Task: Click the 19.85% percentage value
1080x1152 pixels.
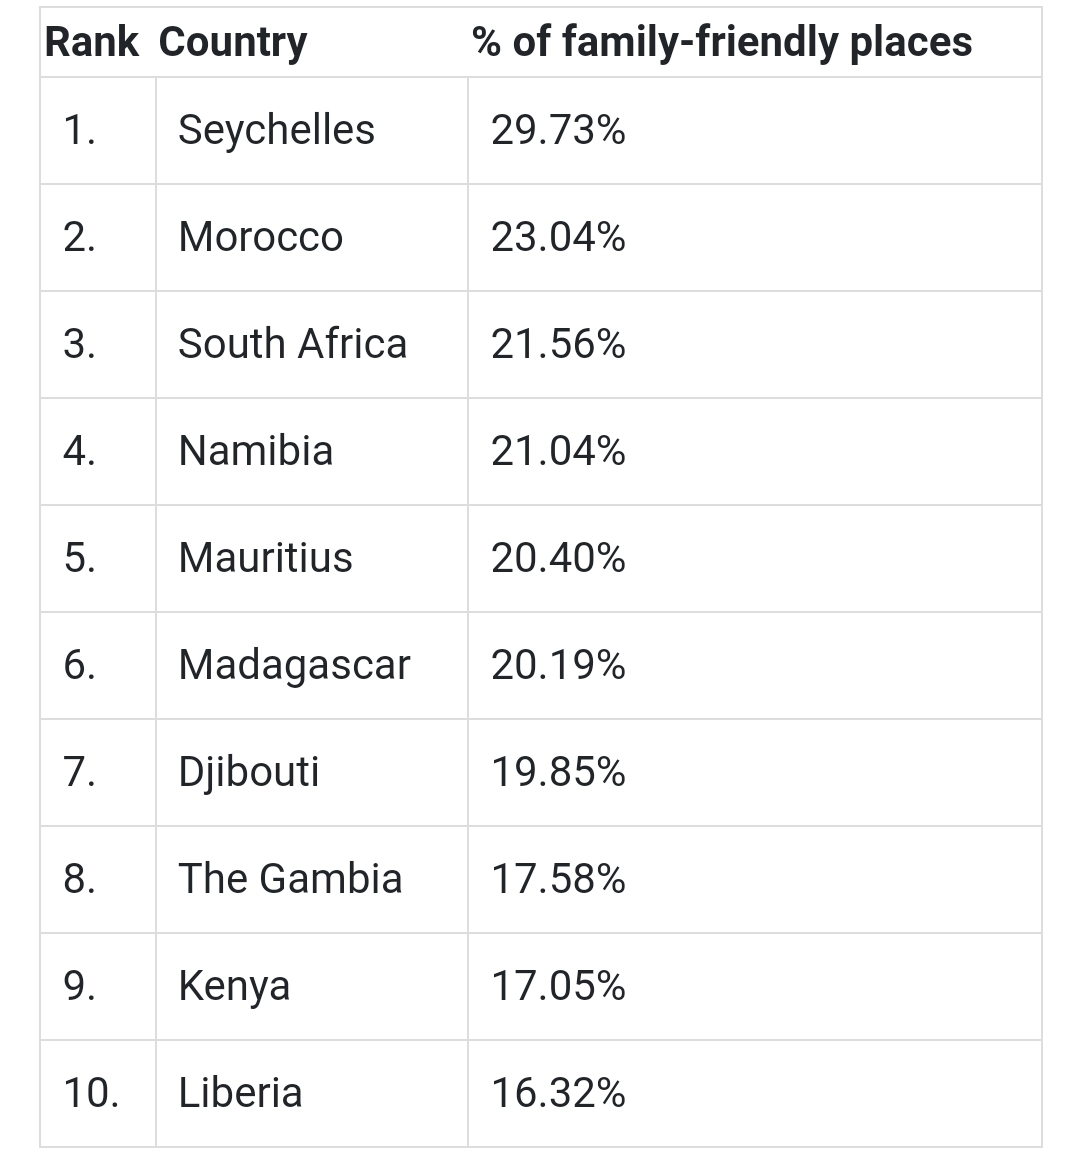Action: [x=558, y=772]
